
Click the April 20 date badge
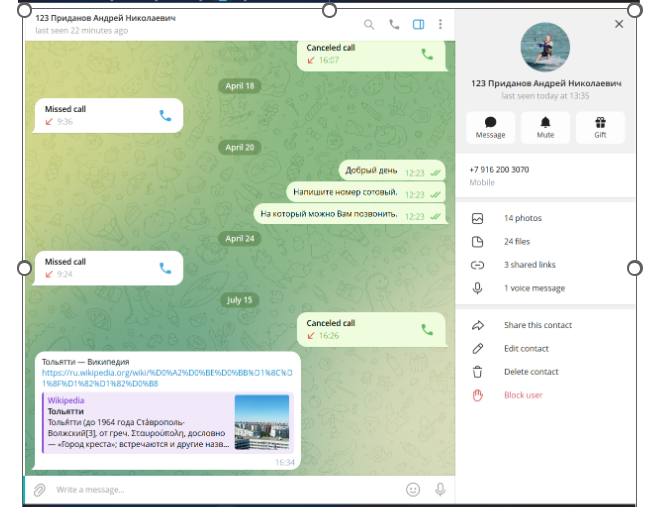(240, 147)
